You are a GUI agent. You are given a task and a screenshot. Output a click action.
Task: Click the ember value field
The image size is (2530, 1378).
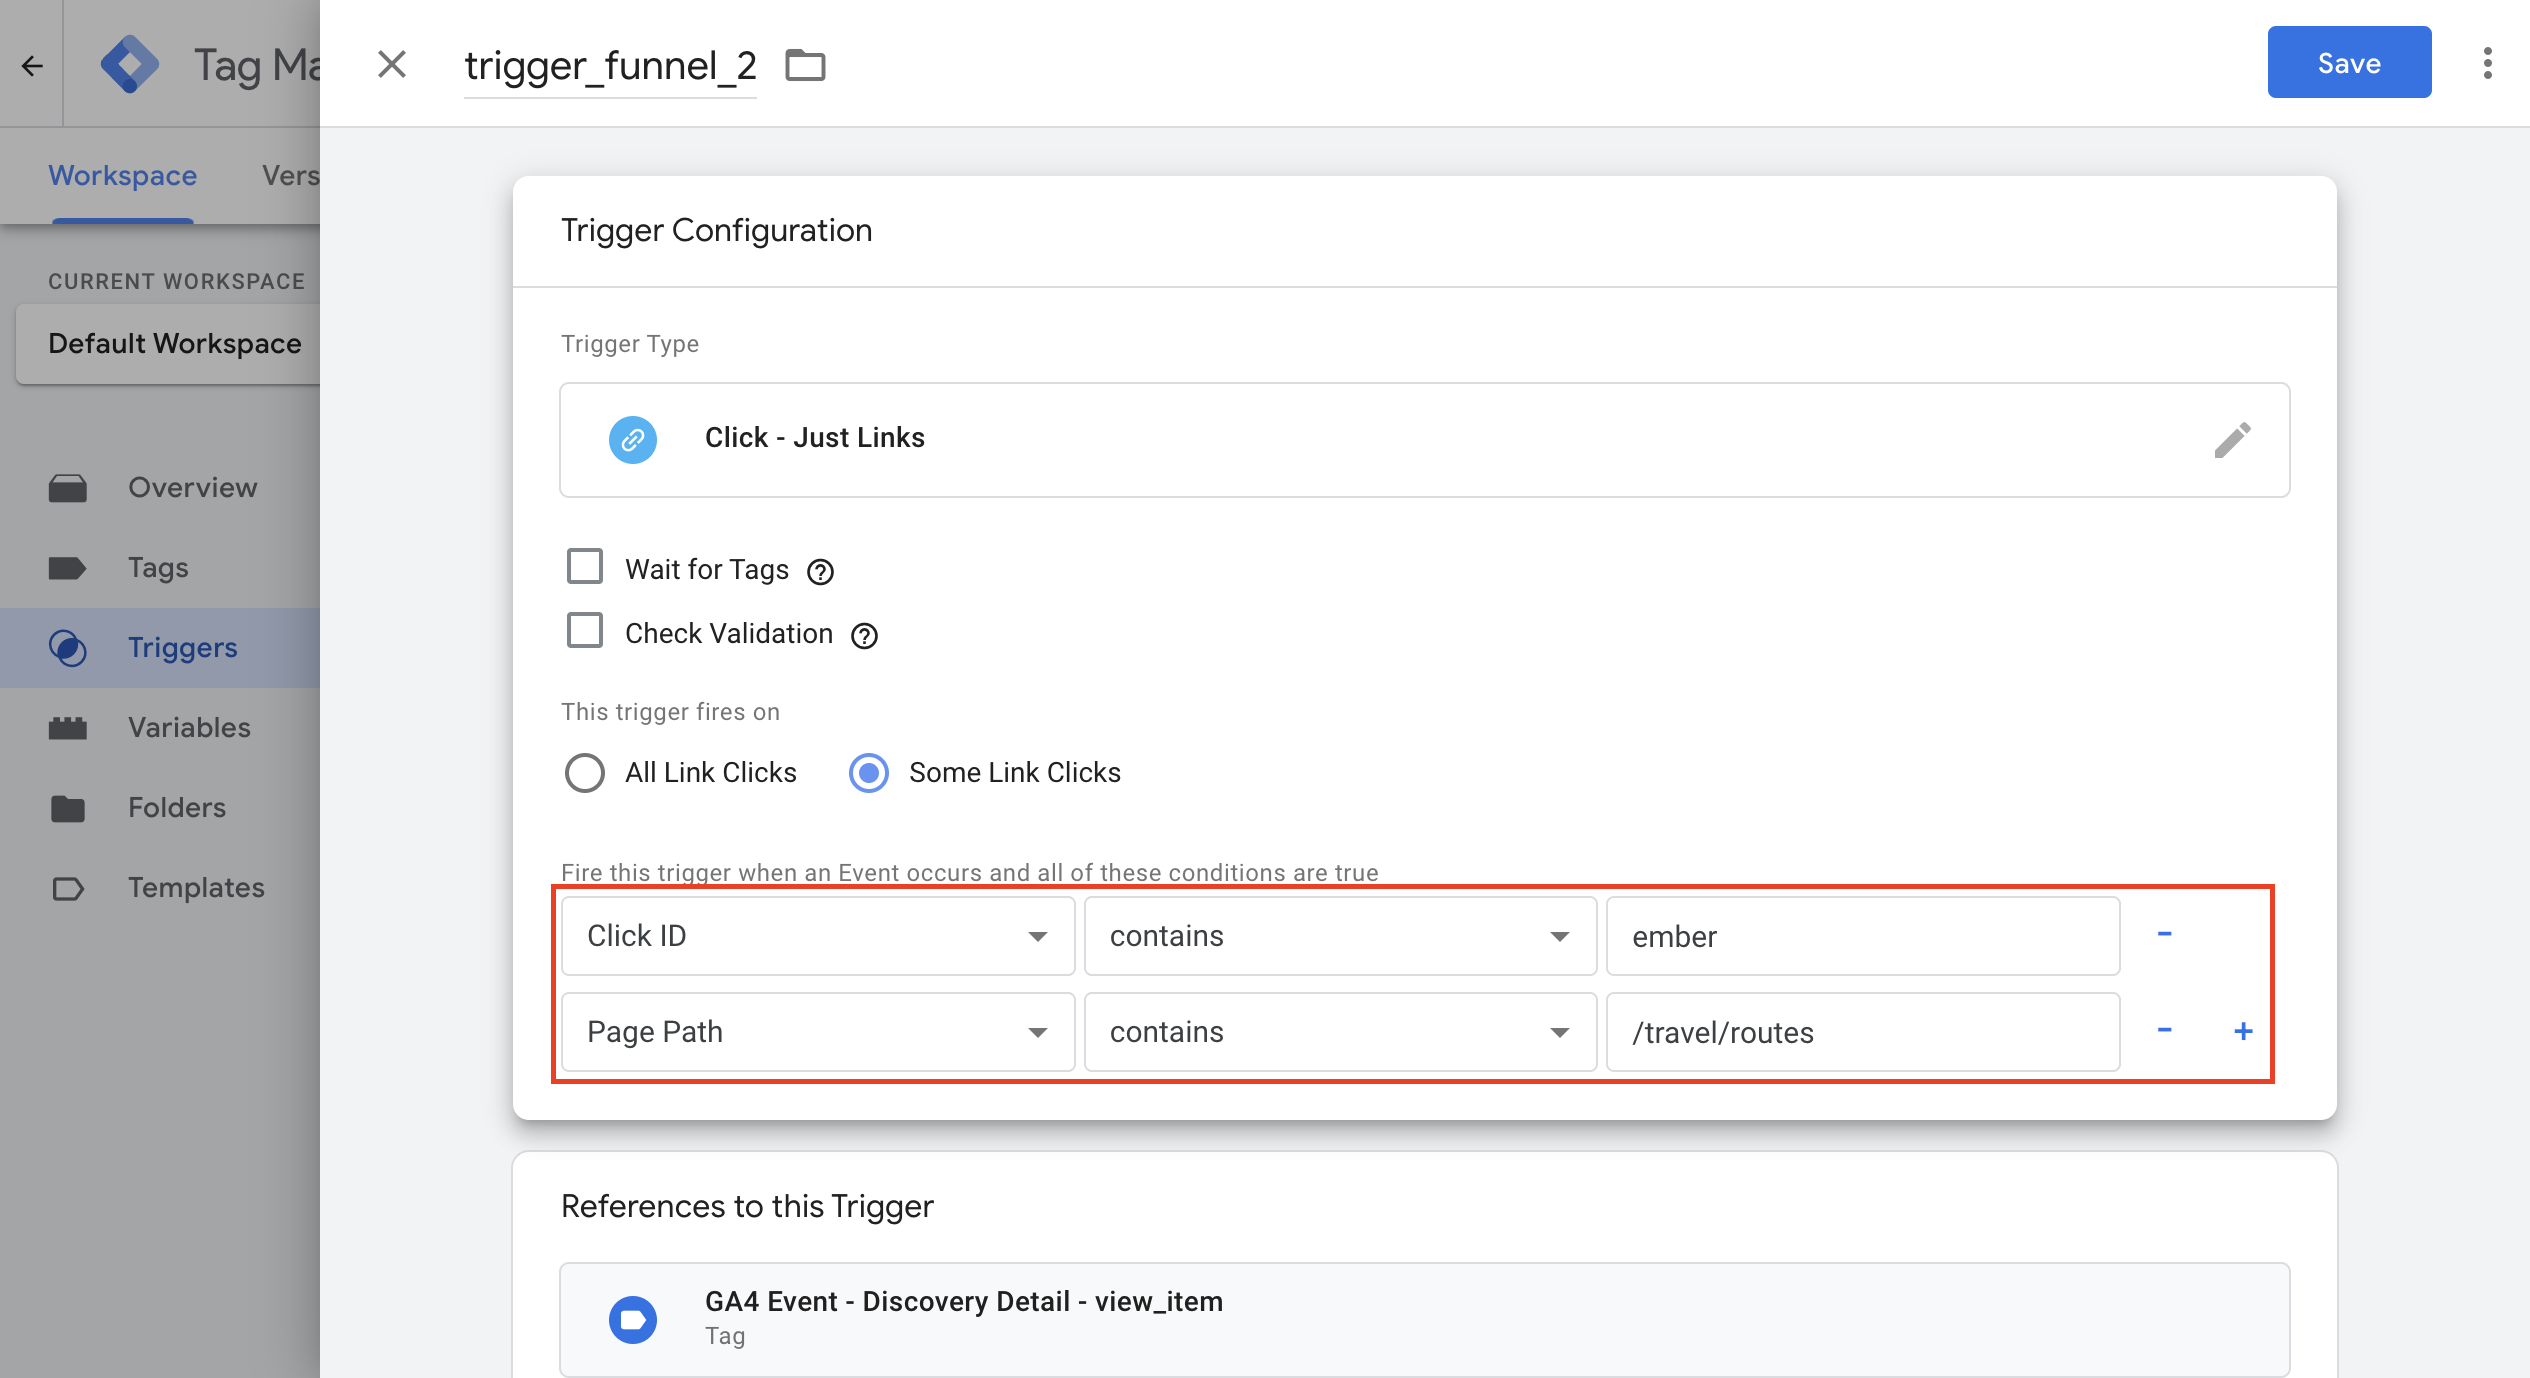(x=1863, y=936)
